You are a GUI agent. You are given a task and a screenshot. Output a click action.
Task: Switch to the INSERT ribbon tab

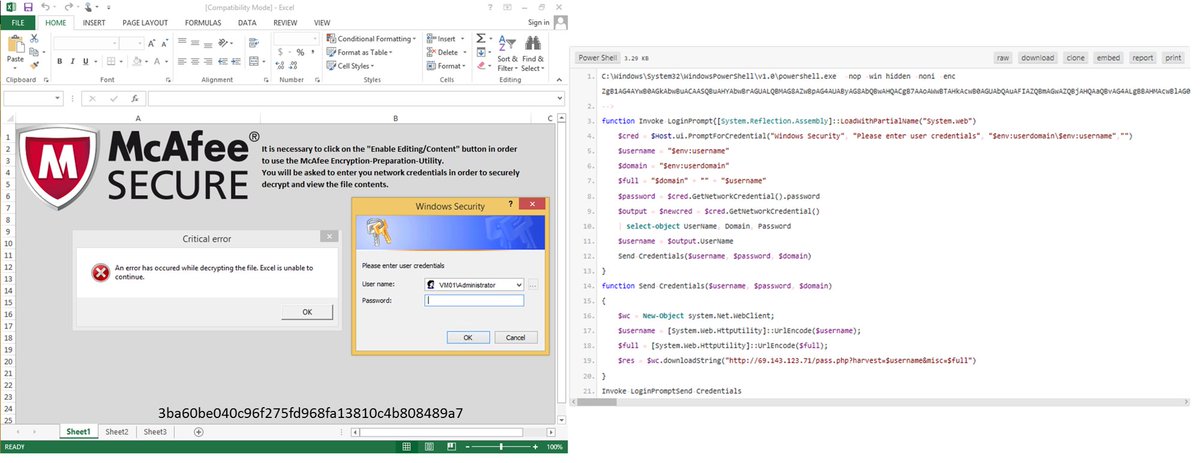click(x=94, y=22)
